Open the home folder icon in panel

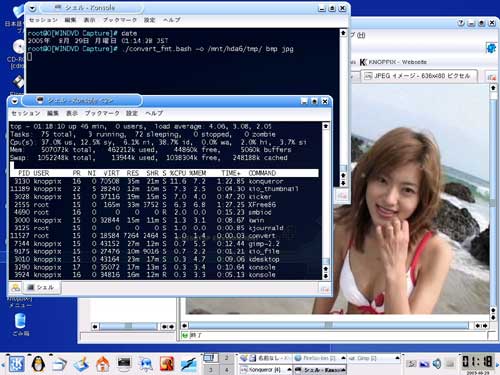pyautogui.click(x=102, y=364)
